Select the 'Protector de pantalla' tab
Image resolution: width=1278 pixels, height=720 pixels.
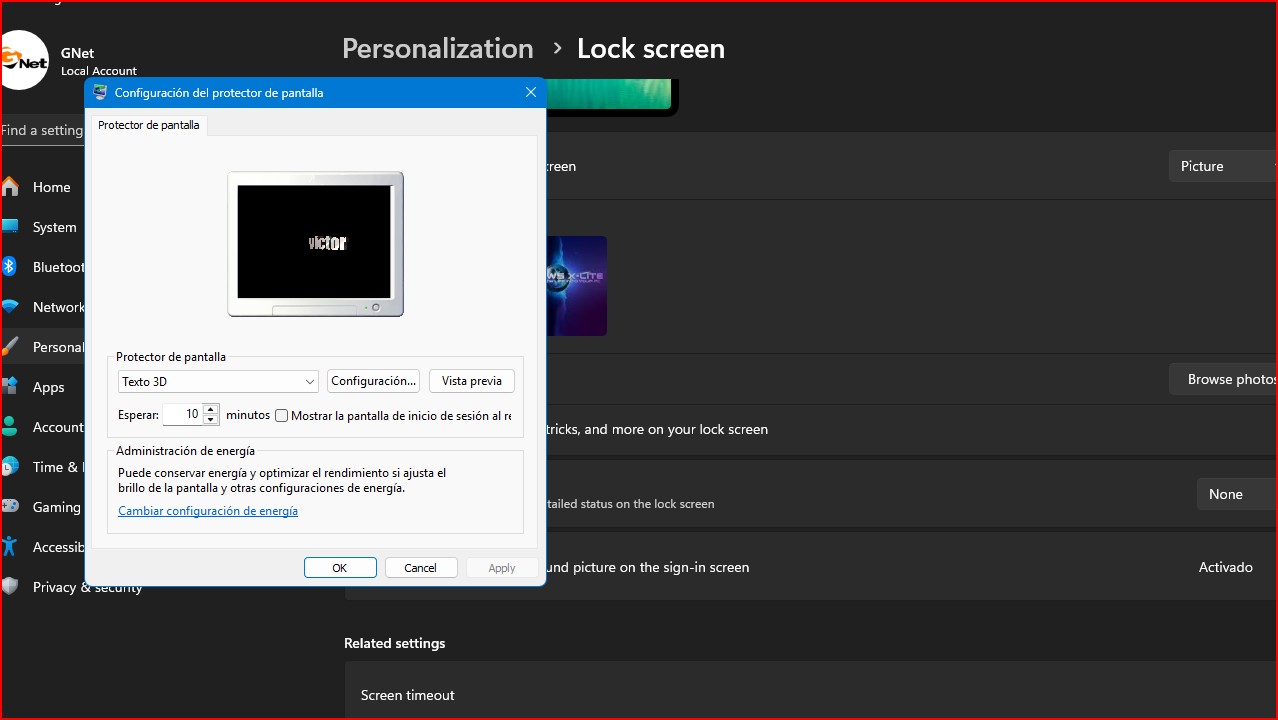pos(149,125)
